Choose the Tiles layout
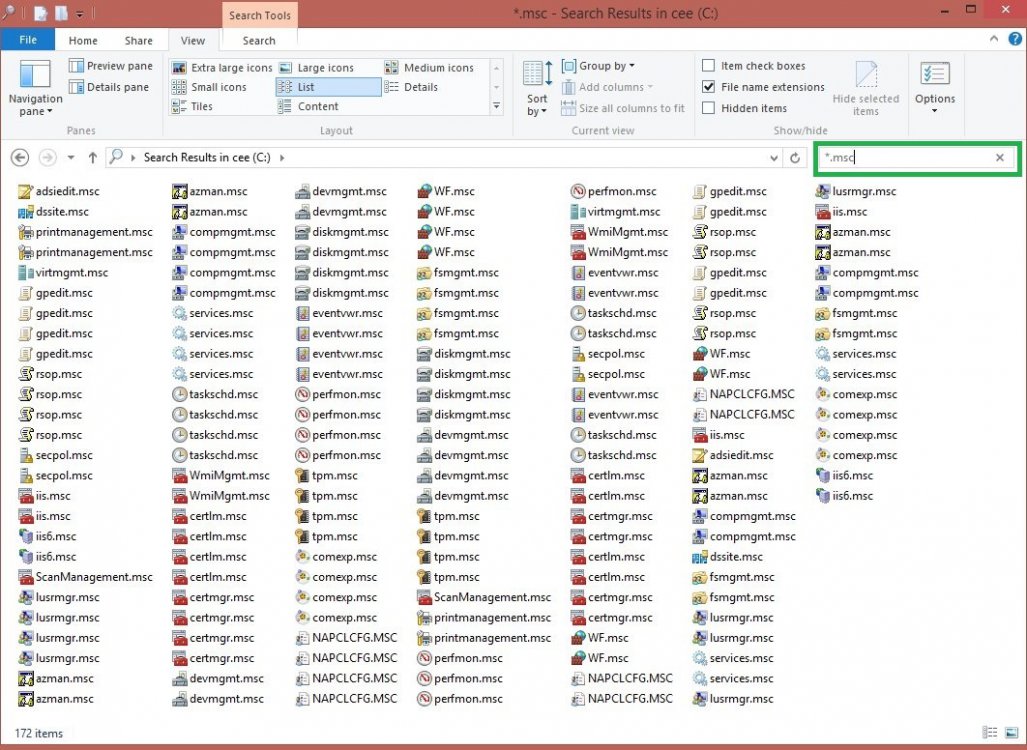This screenshot has height=750, width=1027. pyautogui.click(x=192, y=106)
